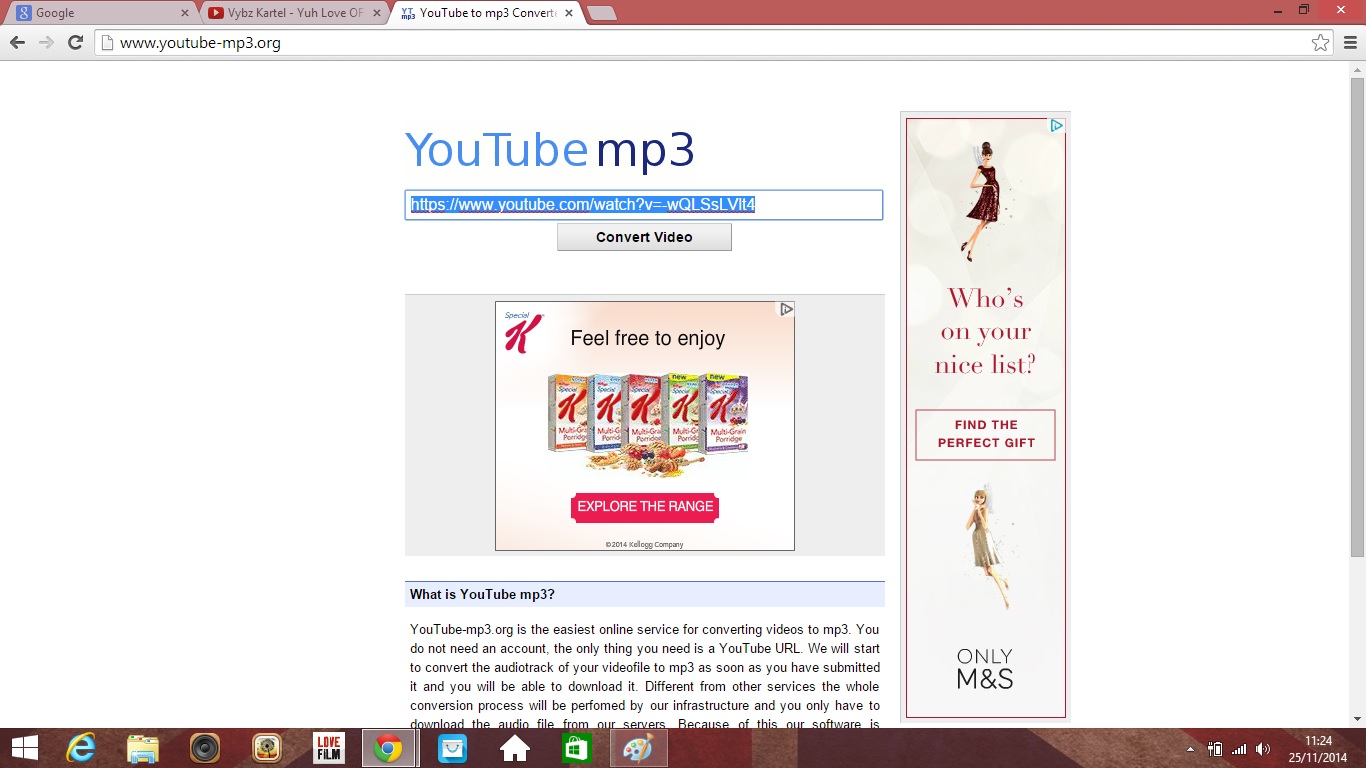Viewport: 1366px width, 768px height.
Task: Show hidden system tray icons
Action: [x=1190, y=748]
